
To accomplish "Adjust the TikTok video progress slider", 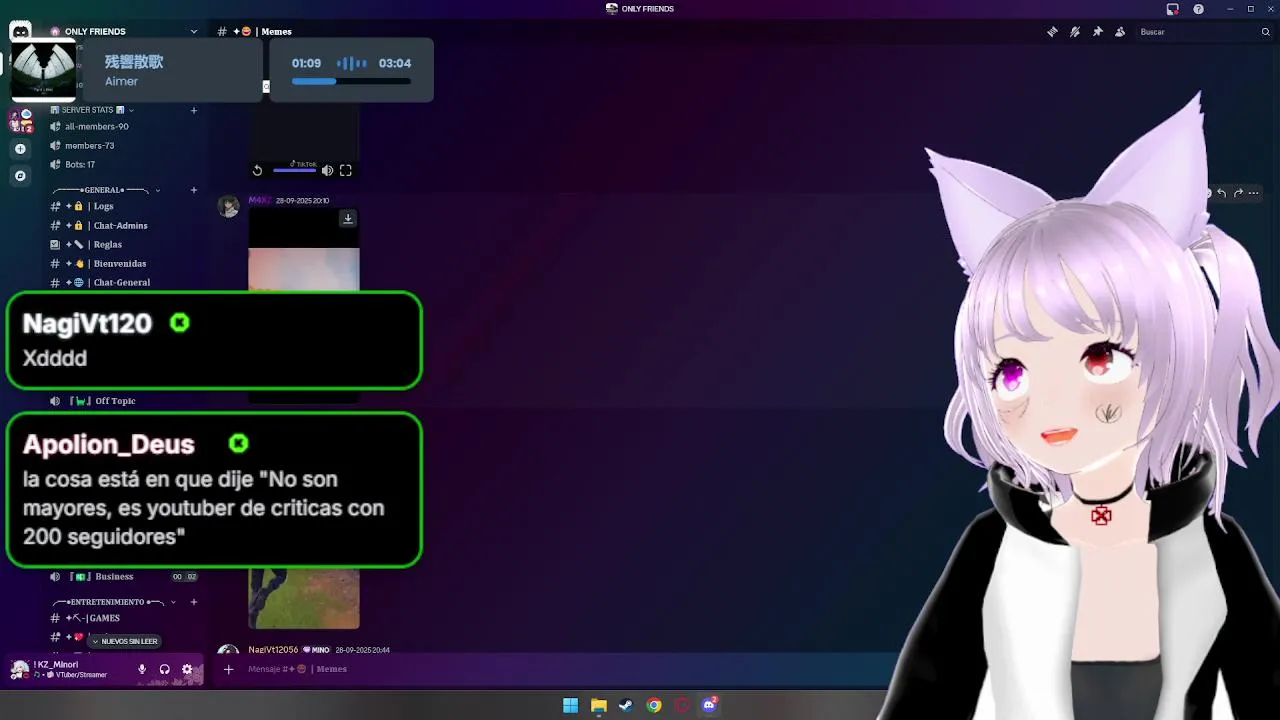I will 294,171.
